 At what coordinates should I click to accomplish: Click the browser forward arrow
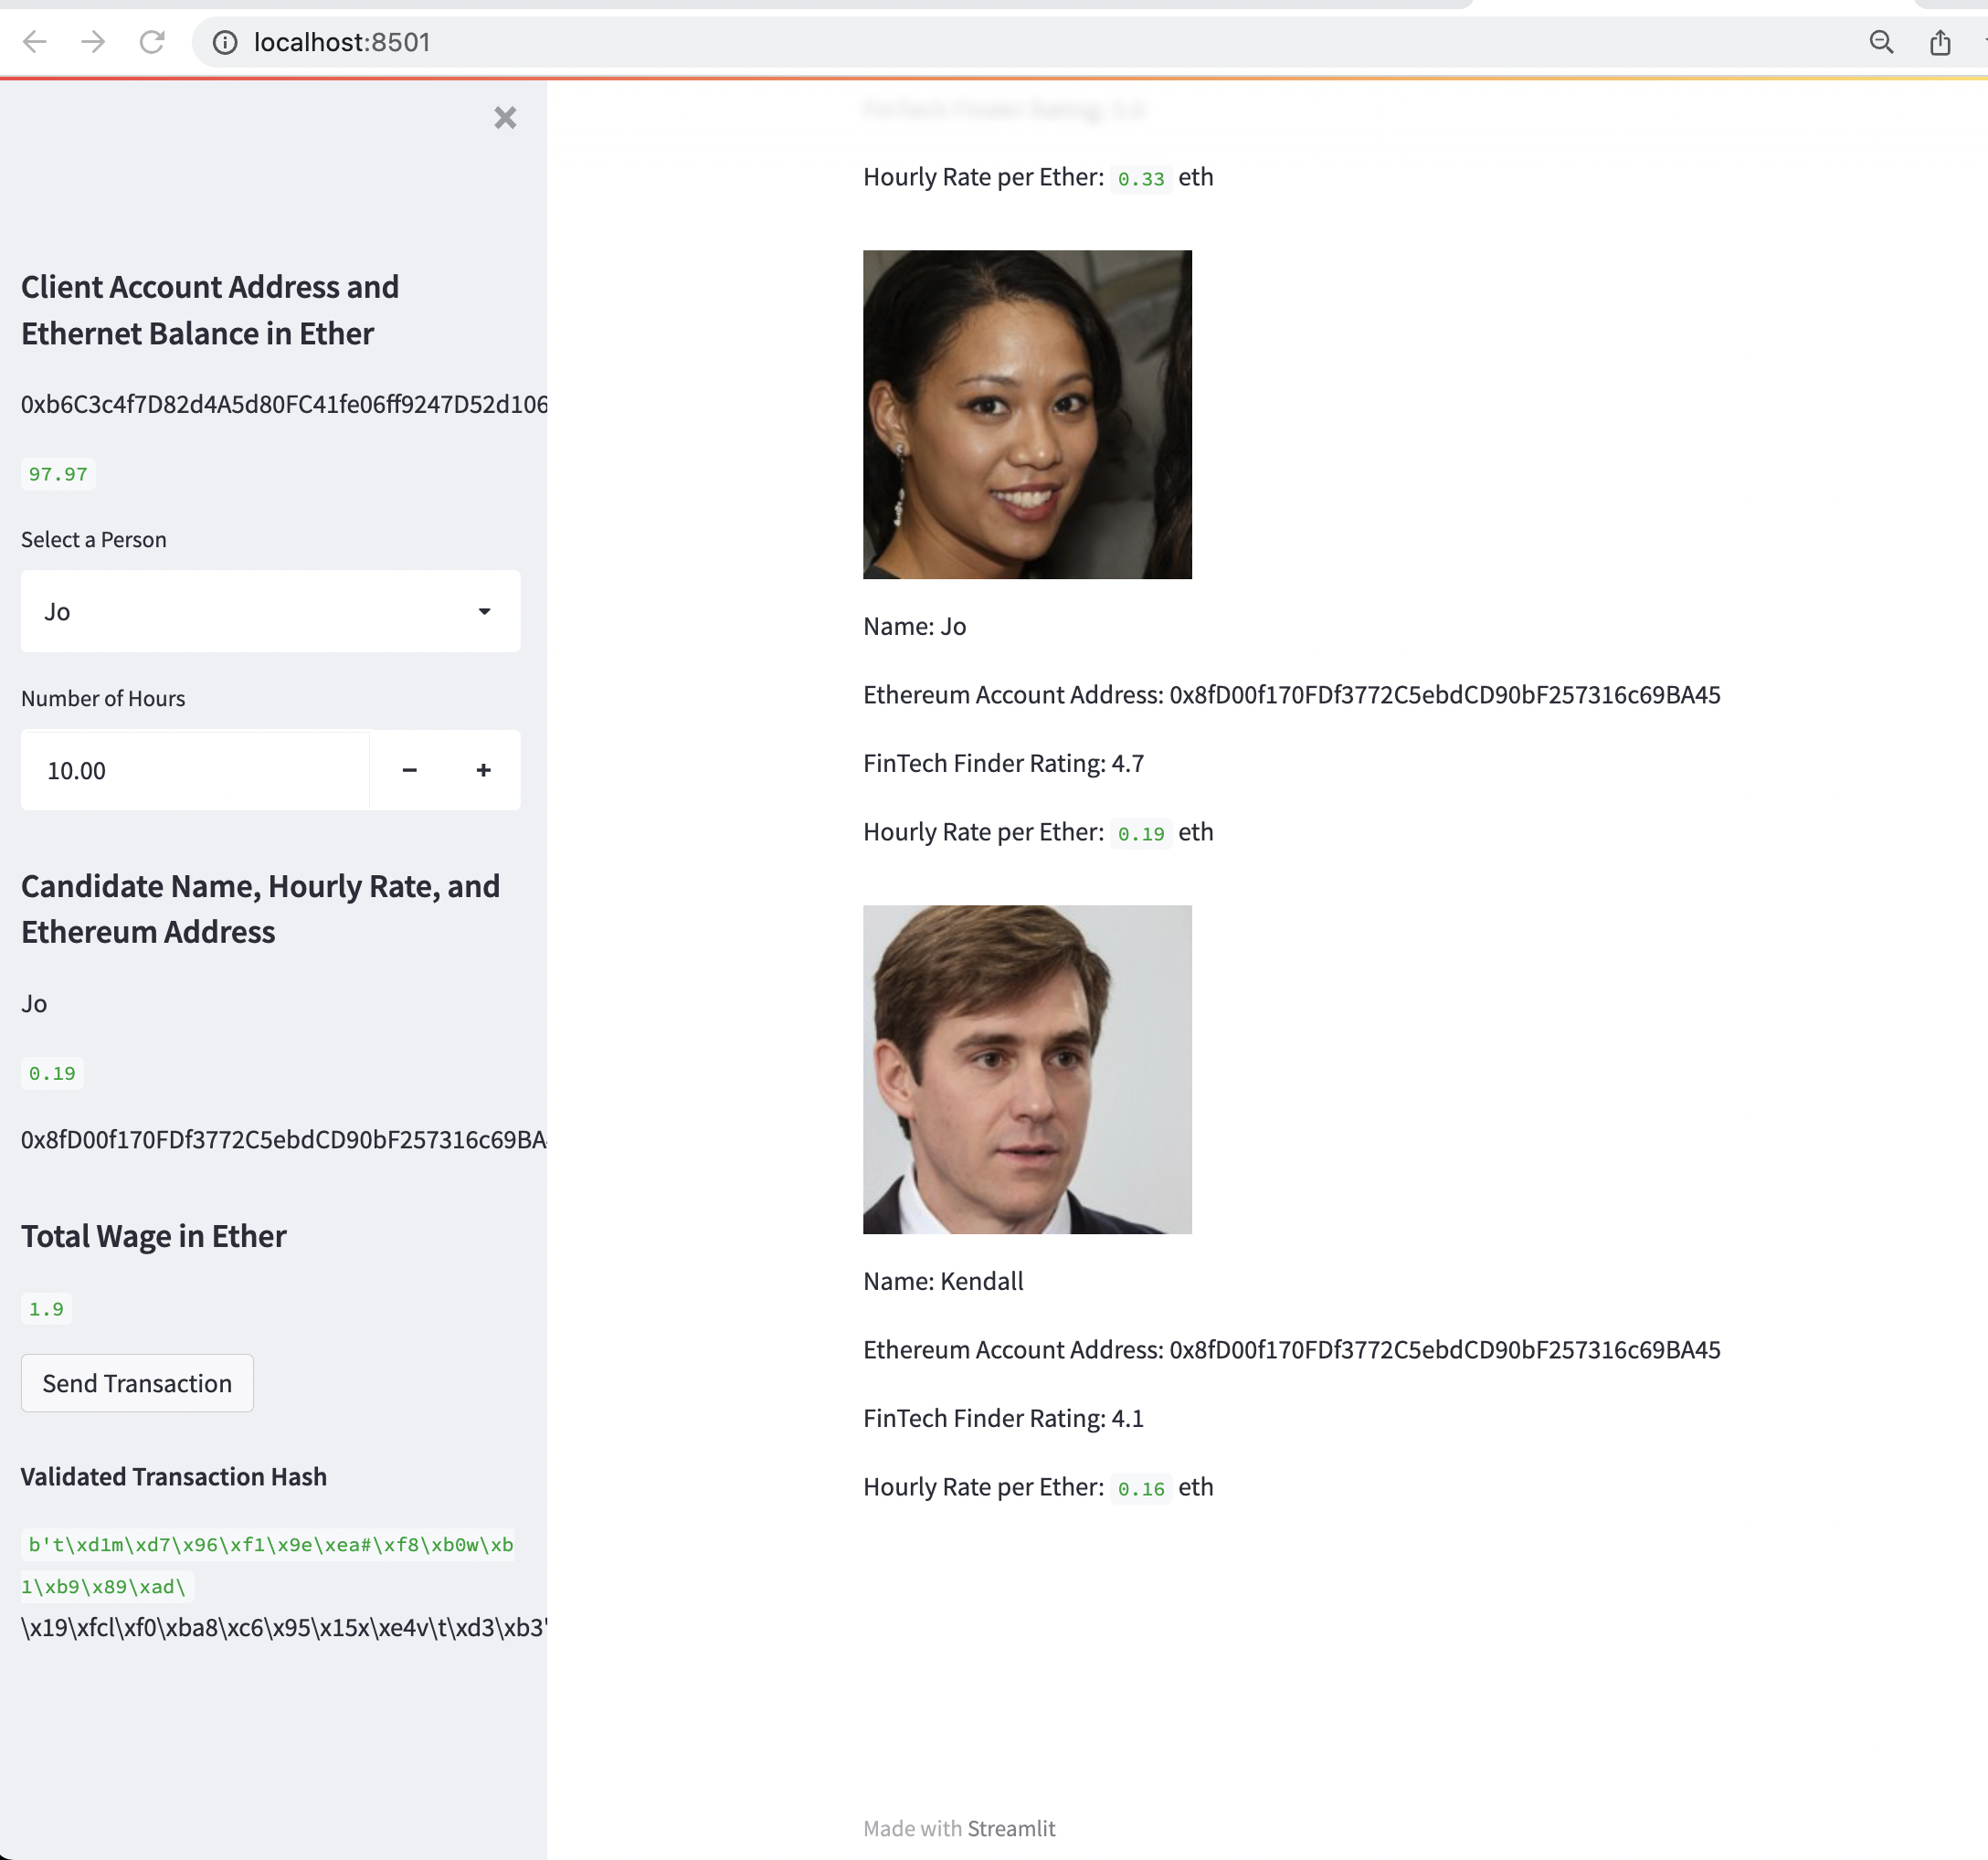[x=94, y=42]
